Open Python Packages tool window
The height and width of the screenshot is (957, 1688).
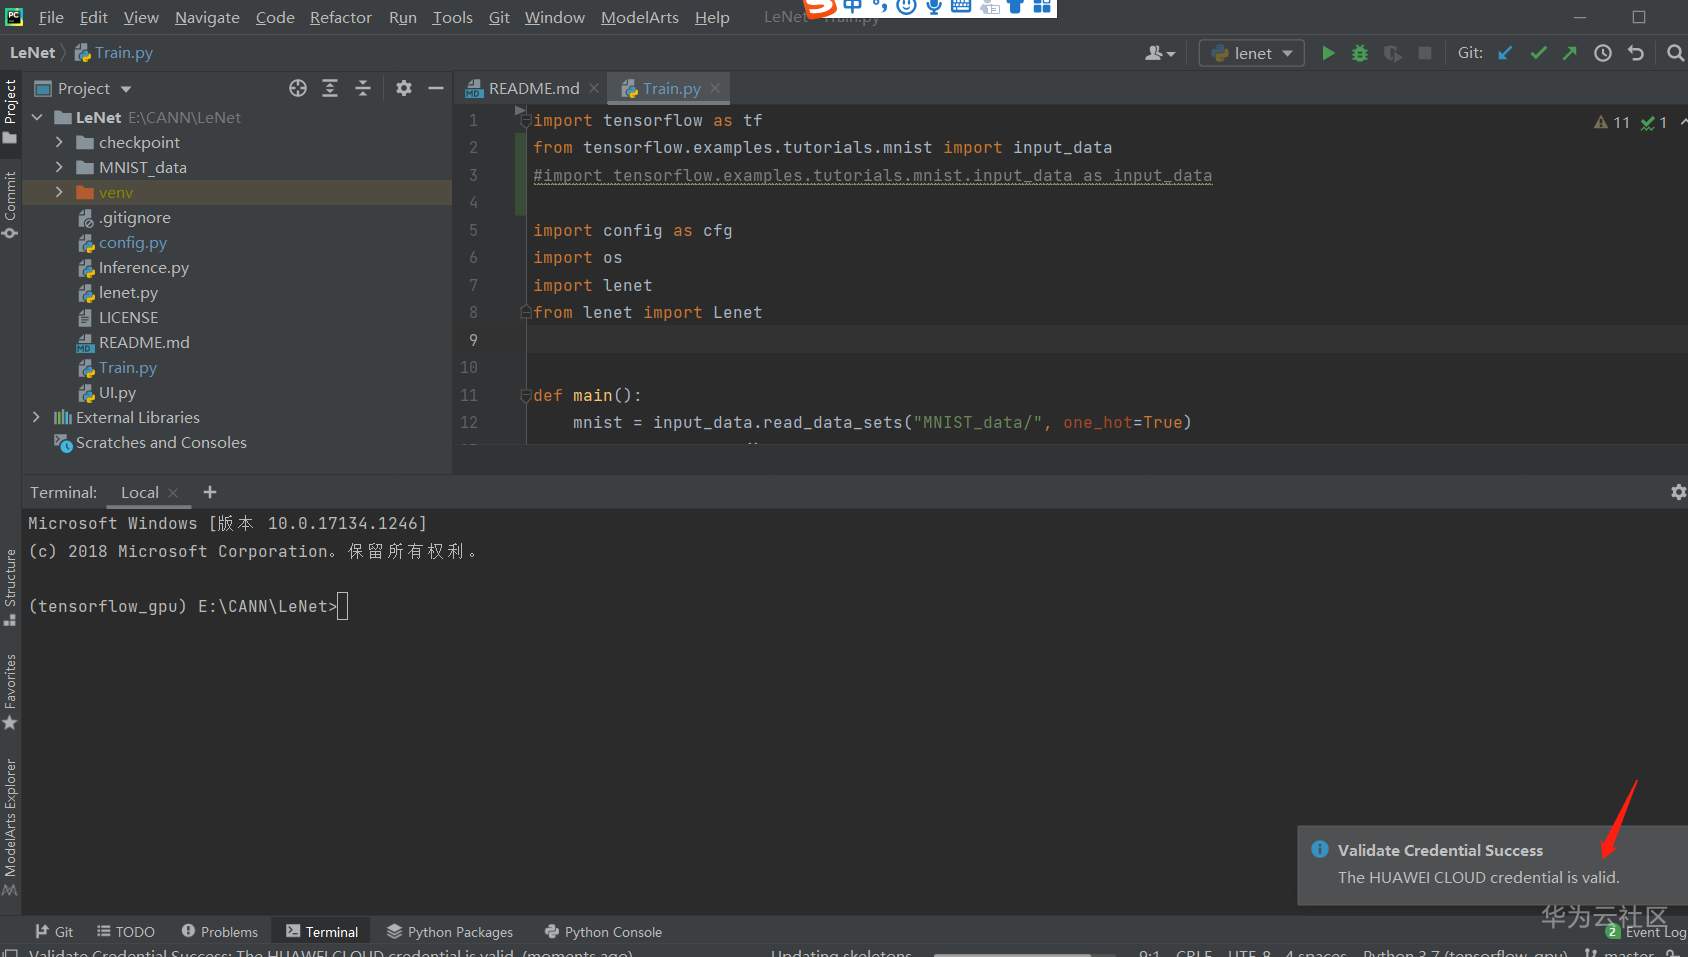[x=450, y=931]
